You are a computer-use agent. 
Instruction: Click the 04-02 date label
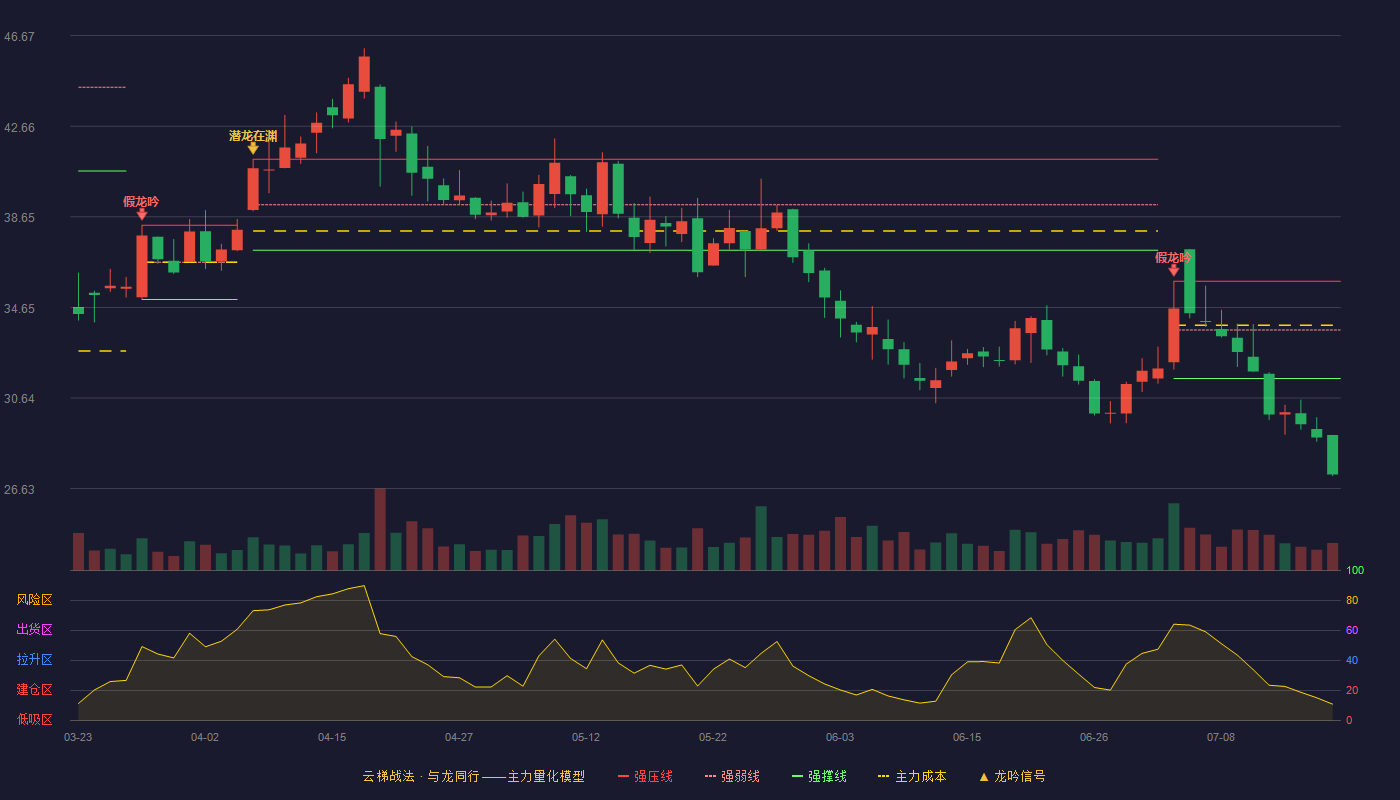tap(205, 737)
